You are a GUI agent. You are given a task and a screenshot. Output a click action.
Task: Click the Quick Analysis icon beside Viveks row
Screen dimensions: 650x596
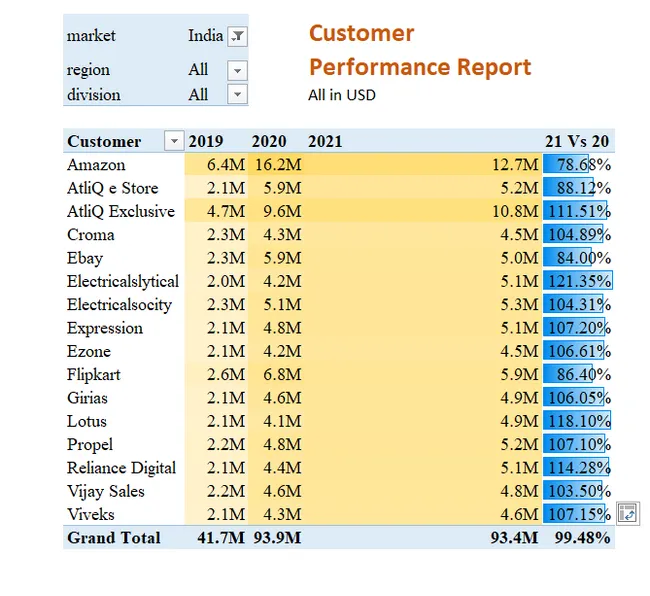click(628, 513)
